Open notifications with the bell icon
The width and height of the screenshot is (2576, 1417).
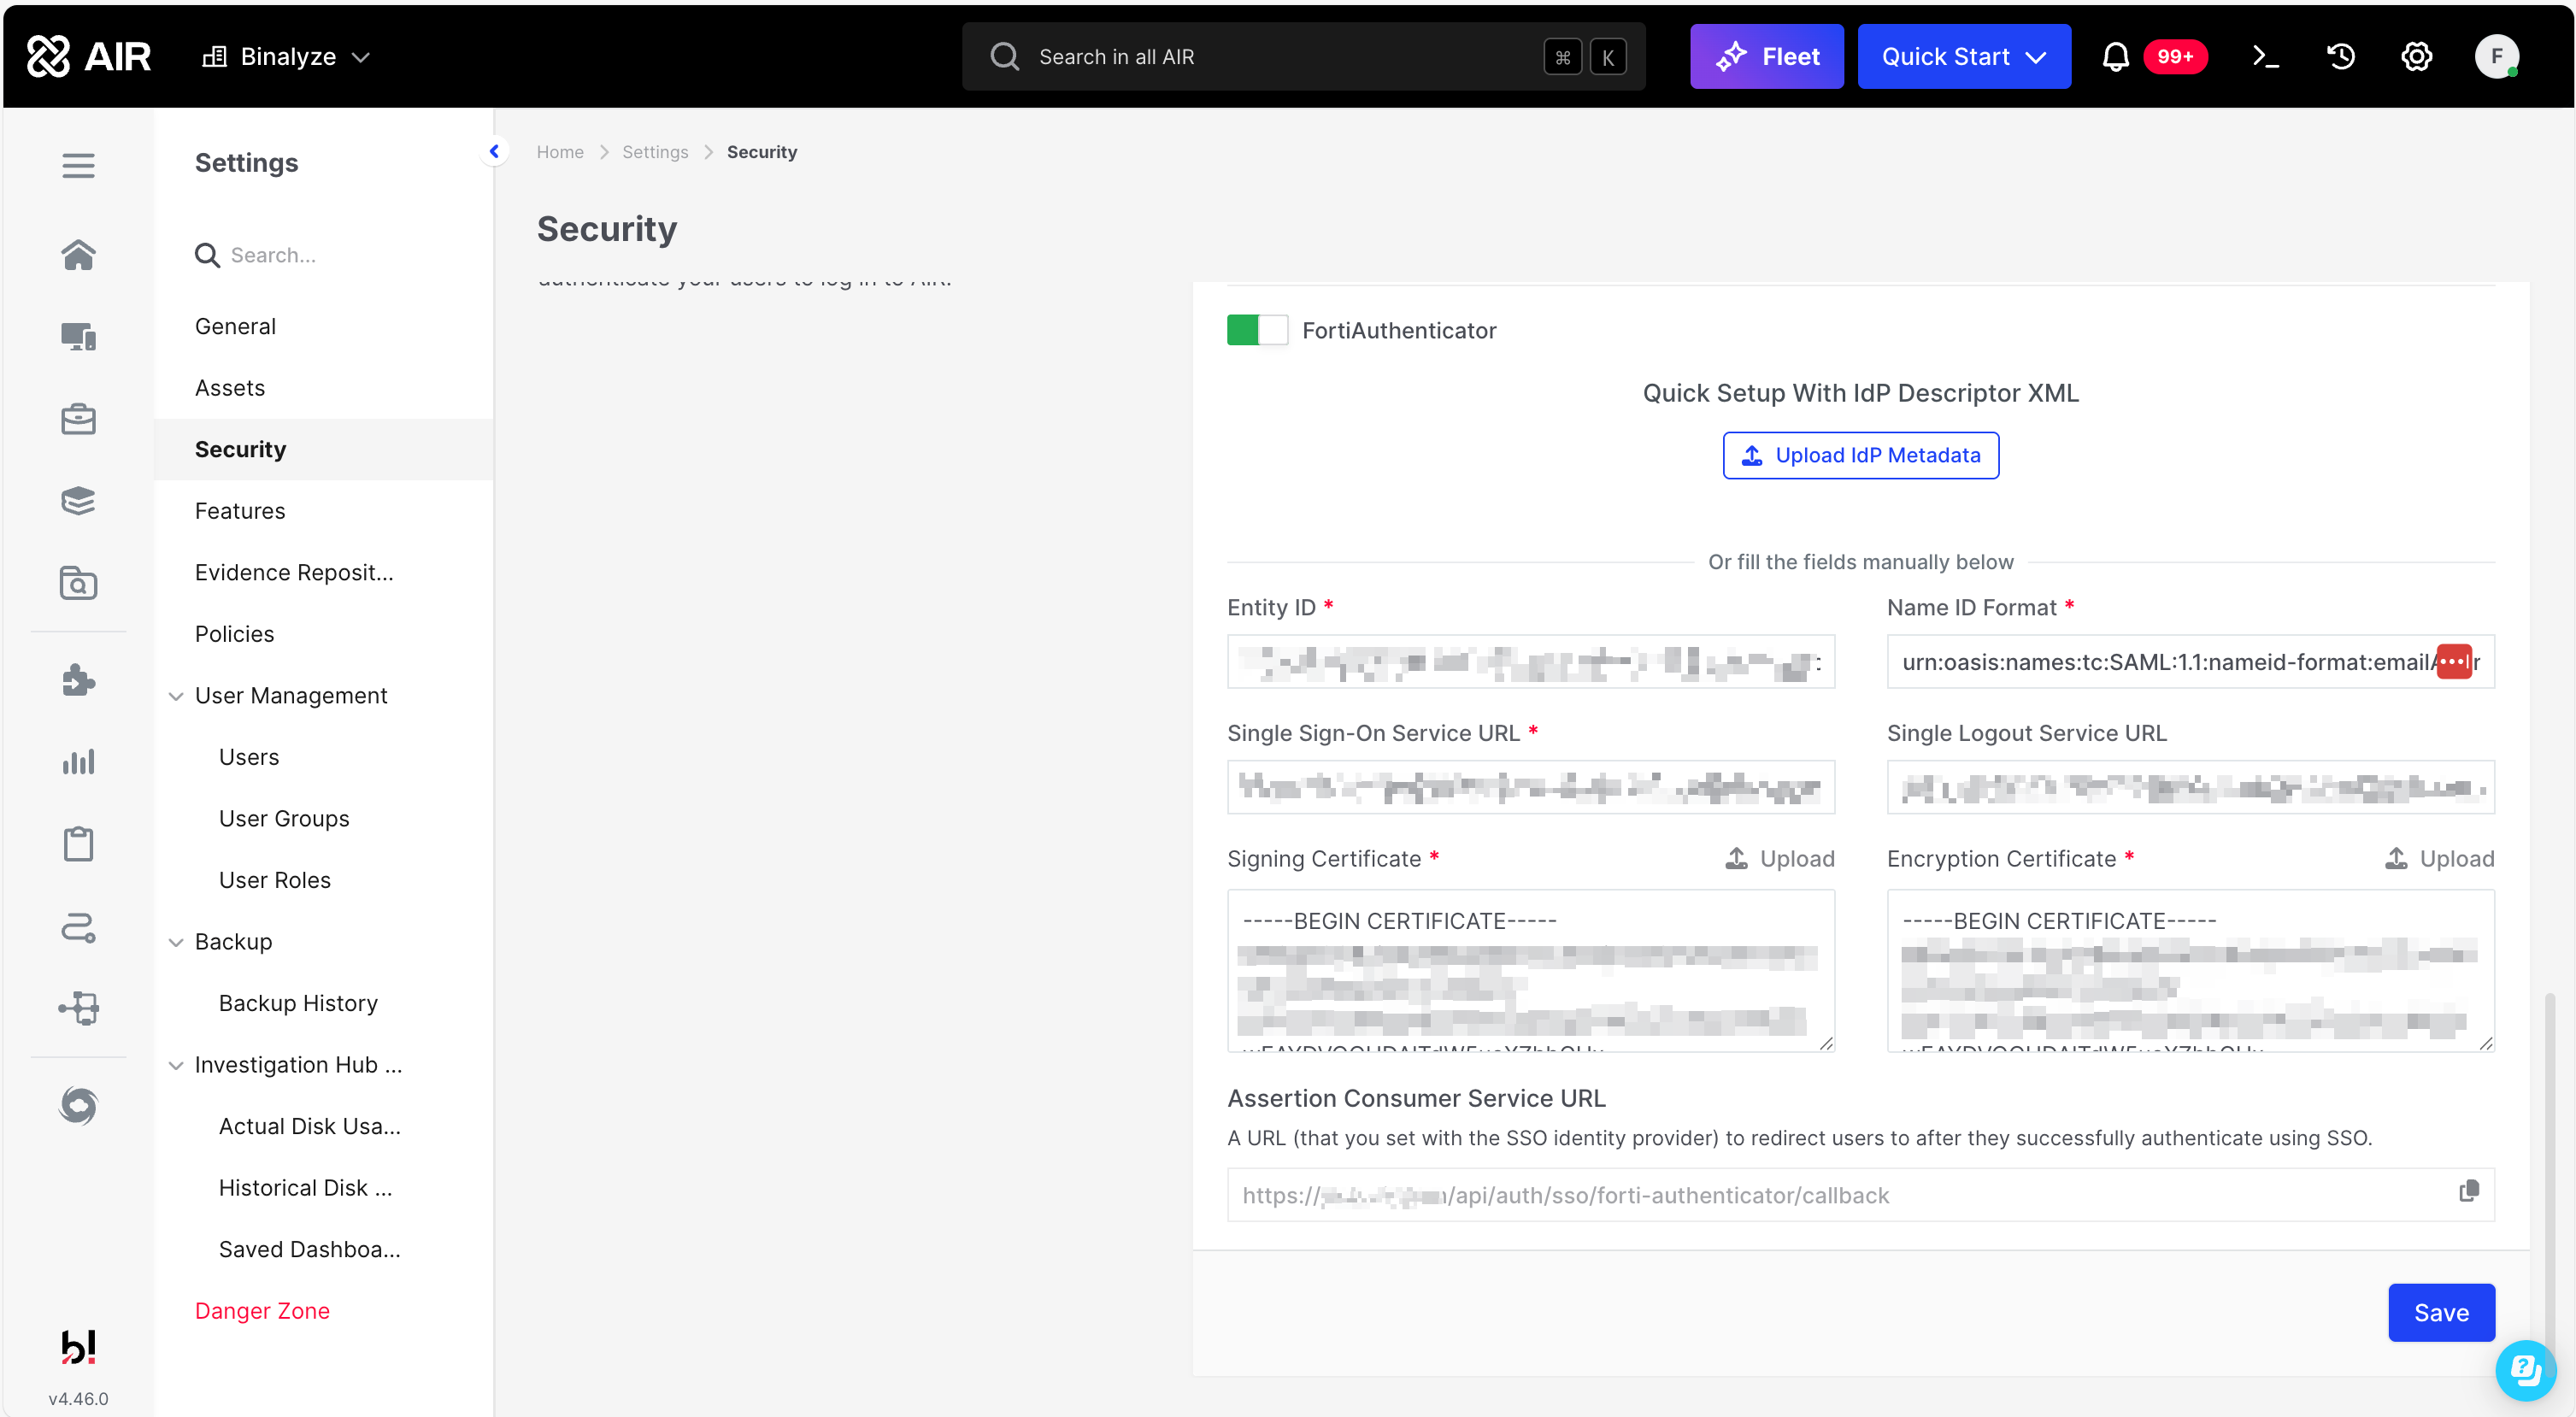pyautogui.click(x=2115, y=56)
